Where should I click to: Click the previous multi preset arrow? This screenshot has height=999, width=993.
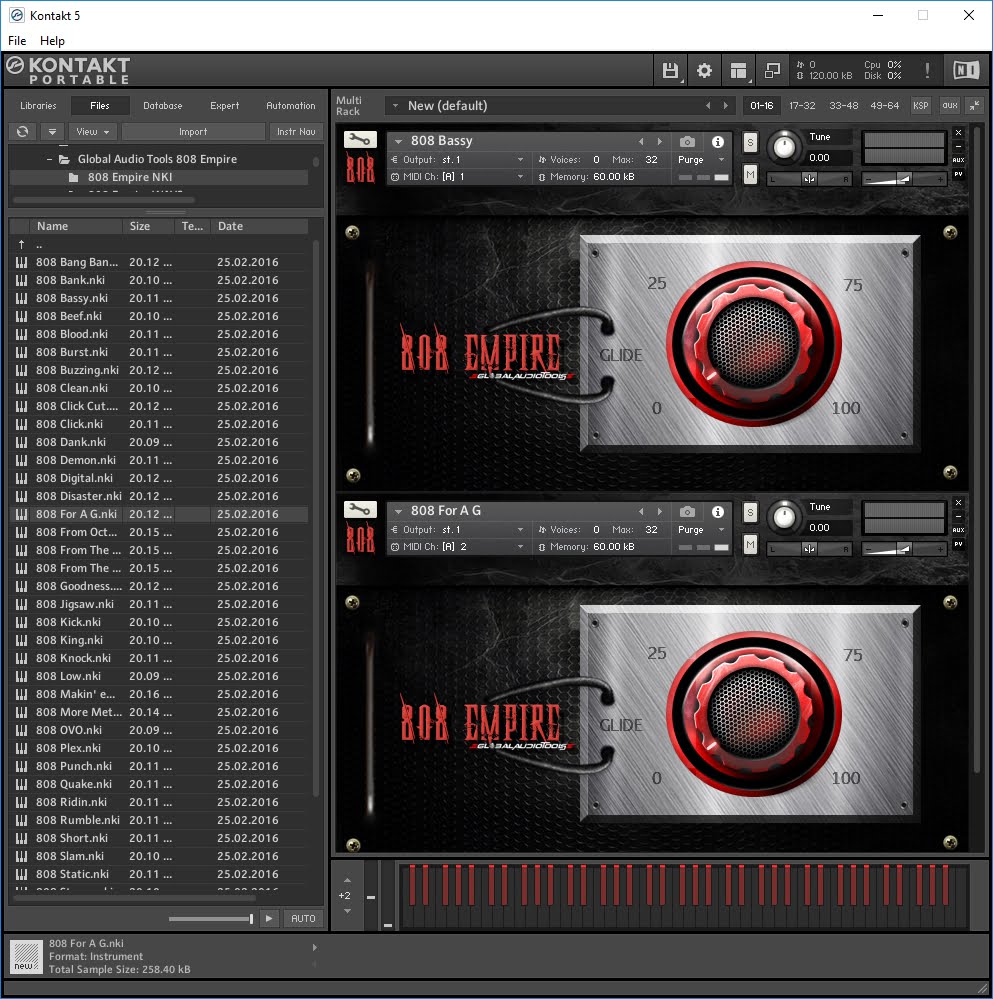point(708,106)
